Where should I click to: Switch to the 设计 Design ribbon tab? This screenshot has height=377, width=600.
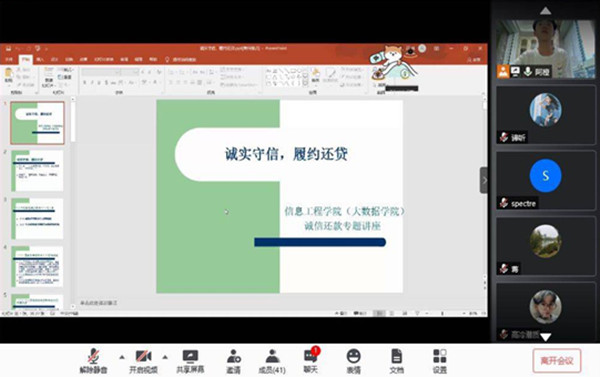pyautogui.click(x=54, y=59)
